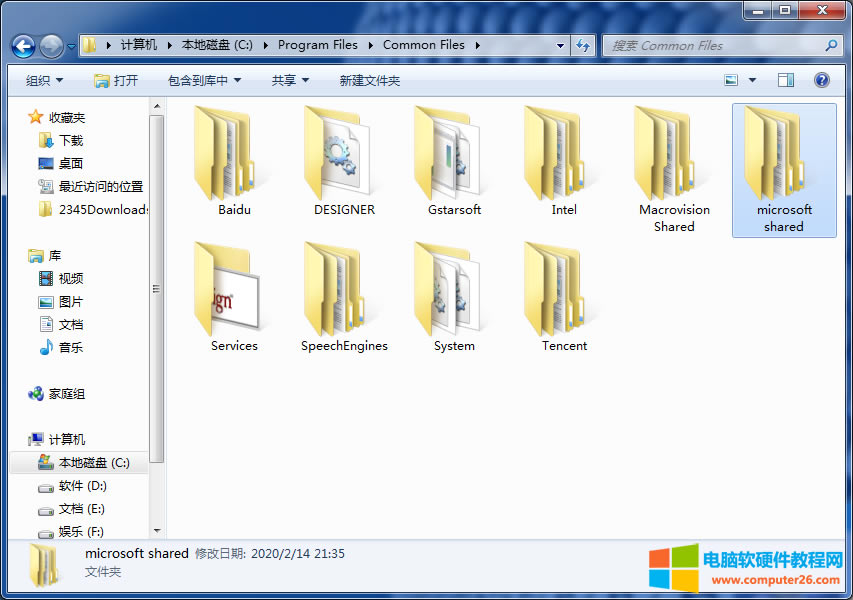The image size is (853, 600).
Task: Click sidebar scrollbar down arrow
Action: coord(157,530)
